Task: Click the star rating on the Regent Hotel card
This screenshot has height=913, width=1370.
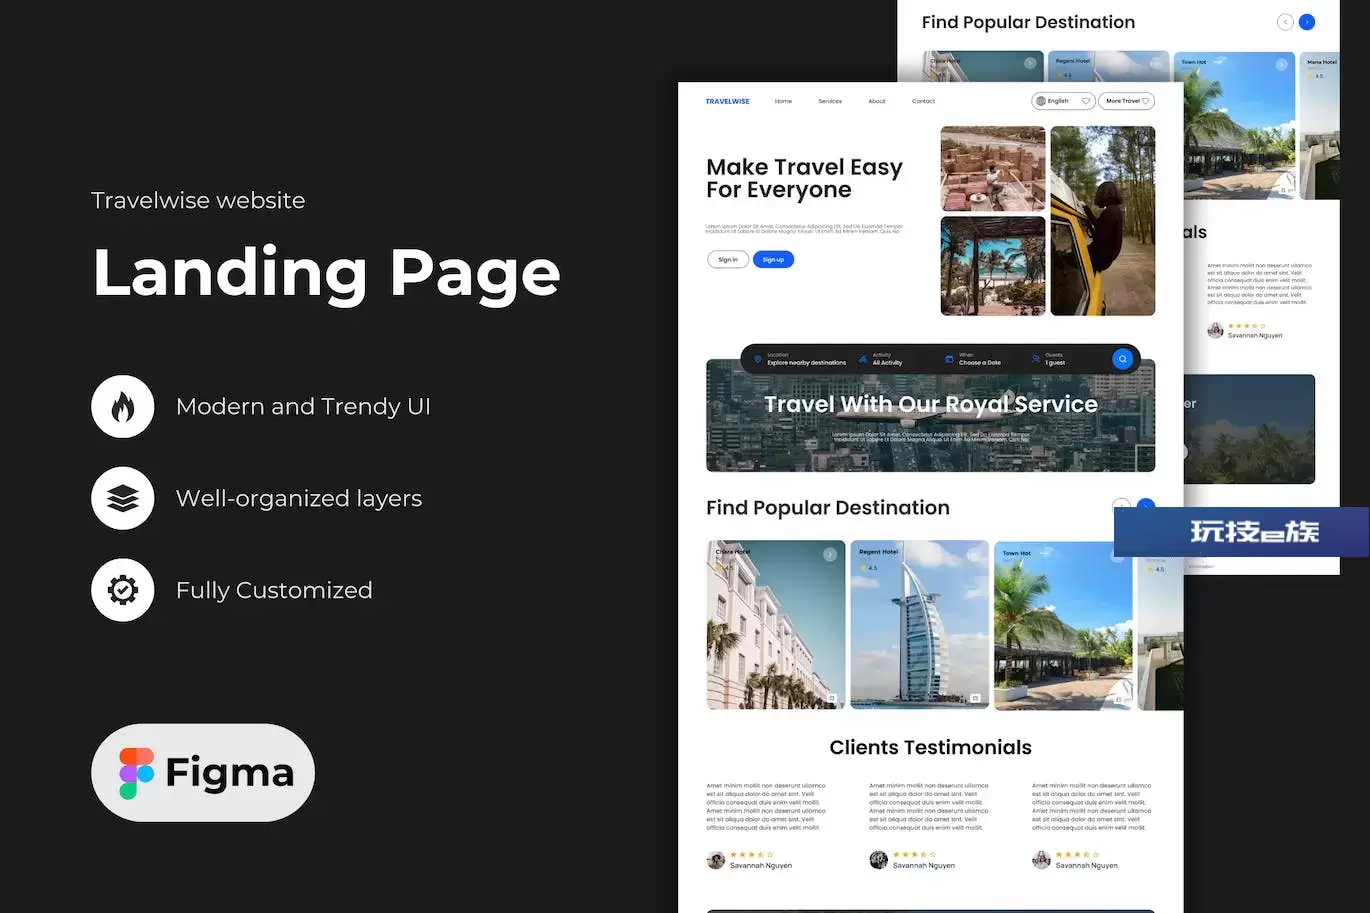Action: click(869, 568)
